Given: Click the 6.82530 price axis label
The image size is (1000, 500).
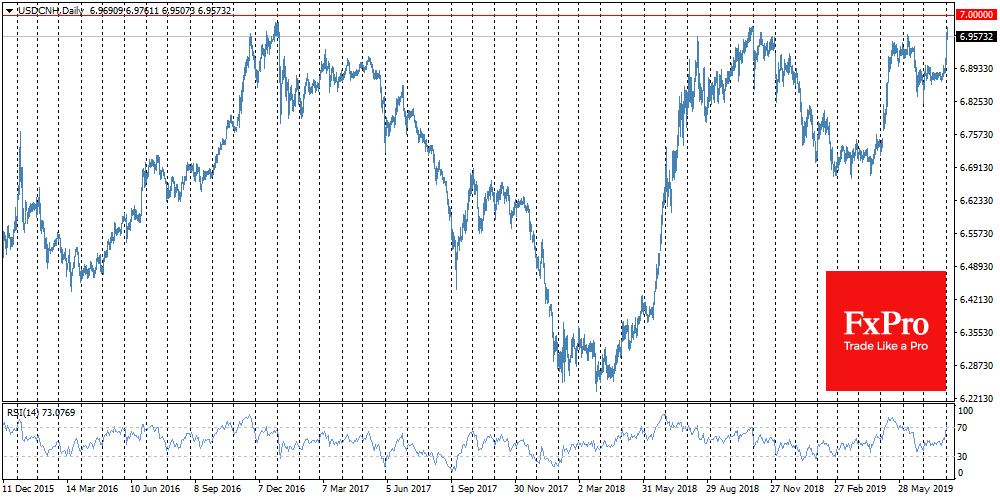Looking at the screenshot, I should point(976,102).
